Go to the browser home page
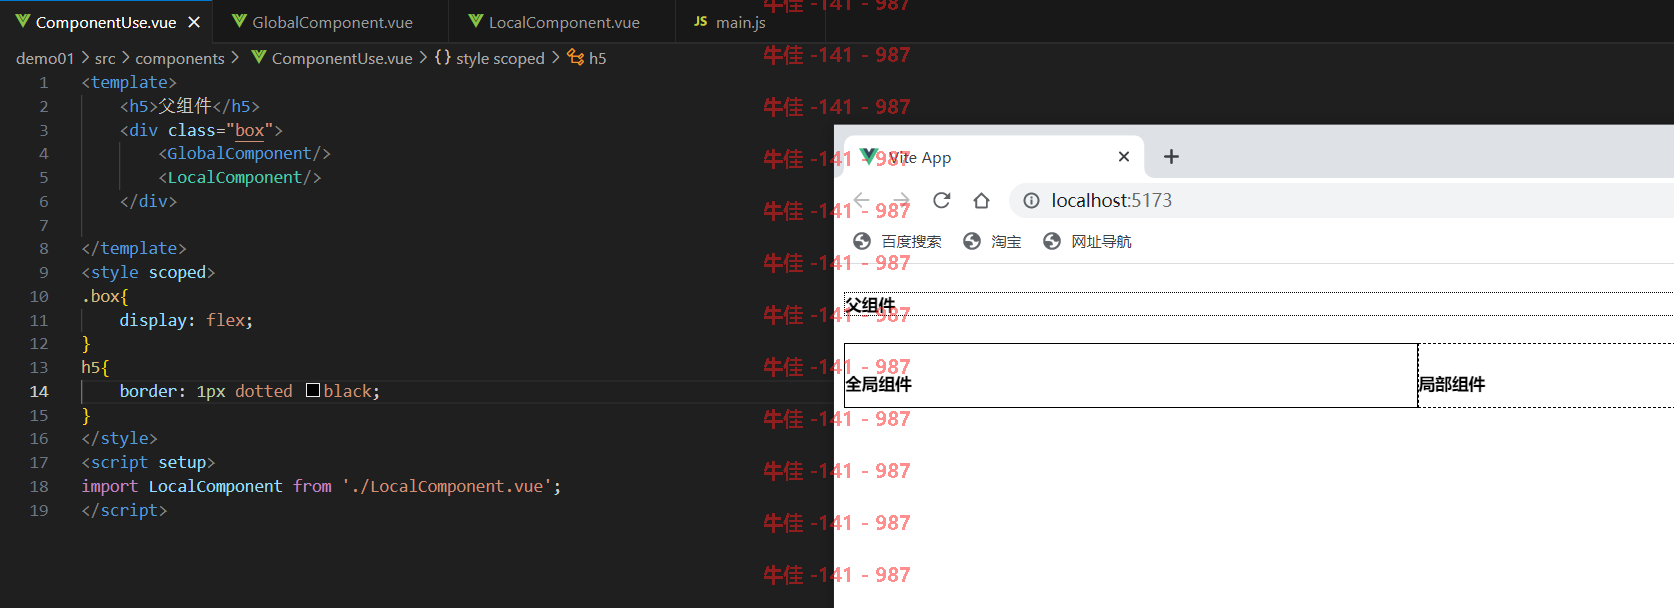1674x608 pixels. [x=981, y=200]
